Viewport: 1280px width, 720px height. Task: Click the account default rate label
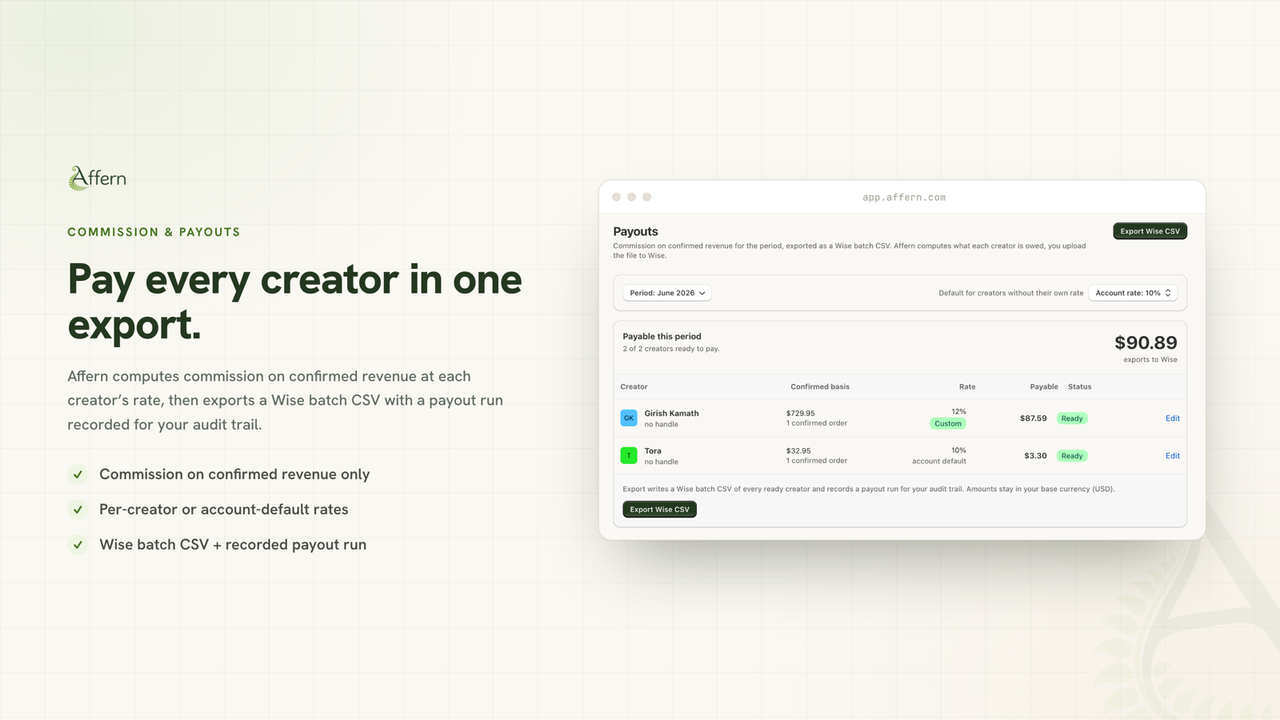coord(939,461)
